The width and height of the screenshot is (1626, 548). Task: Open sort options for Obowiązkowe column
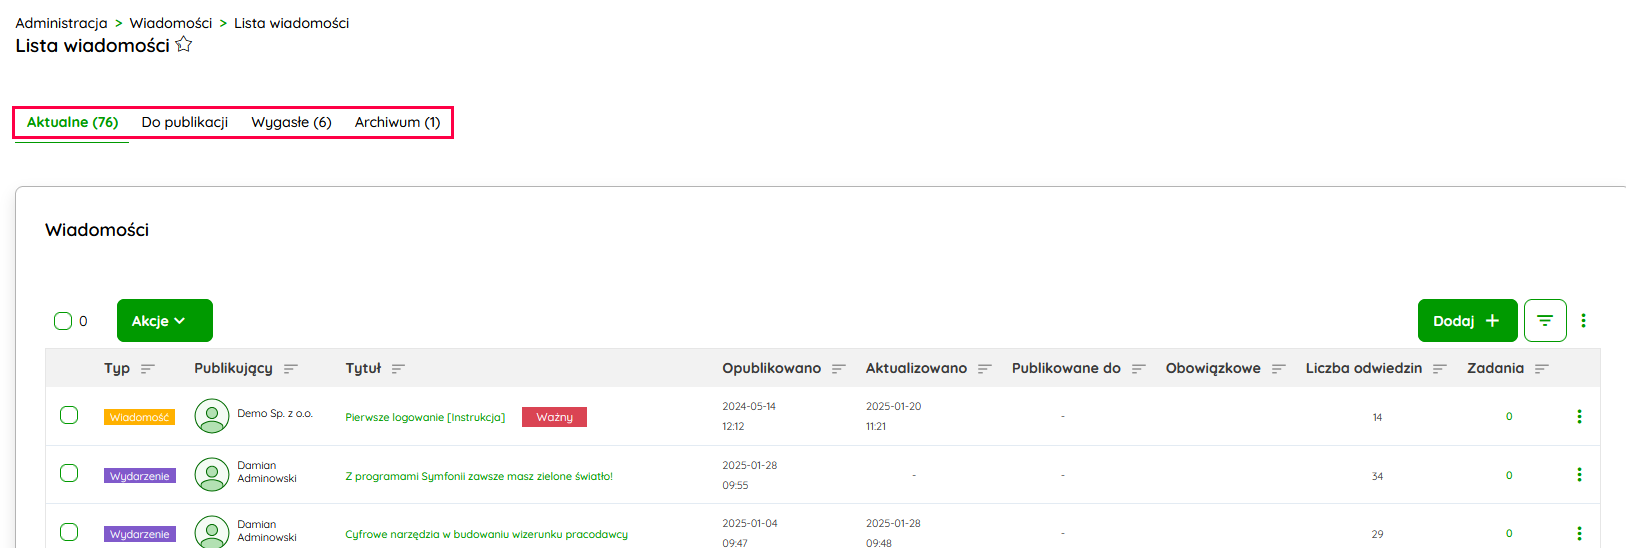point(1279,369)
